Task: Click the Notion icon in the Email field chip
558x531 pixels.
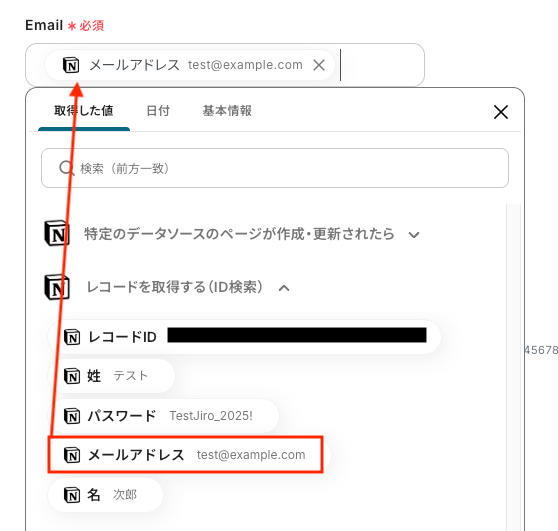Action: pos(71,65)
